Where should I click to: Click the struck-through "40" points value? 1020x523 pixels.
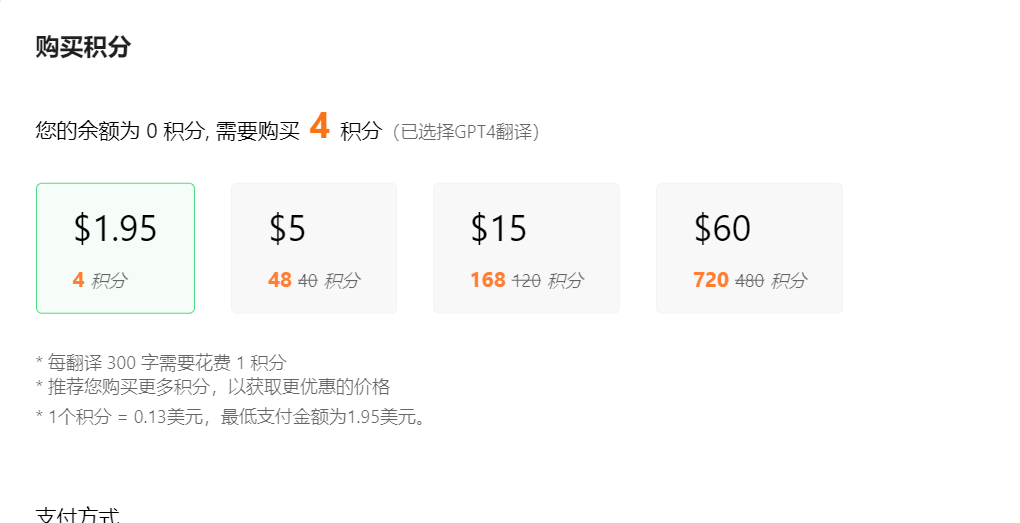[x=308, y=281]
